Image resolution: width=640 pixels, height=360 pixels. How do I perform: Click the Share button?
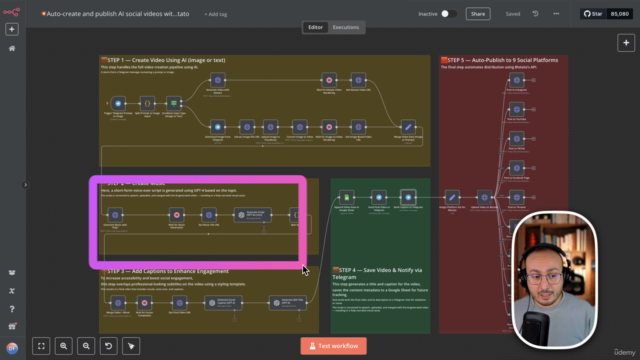tap(478, 14)
